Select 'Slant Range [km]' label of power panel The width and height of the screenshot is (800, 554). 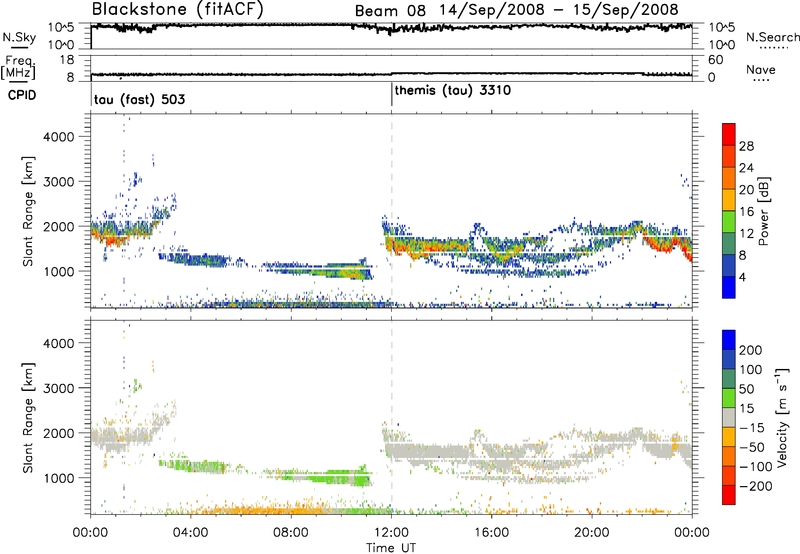coord(28,211)
